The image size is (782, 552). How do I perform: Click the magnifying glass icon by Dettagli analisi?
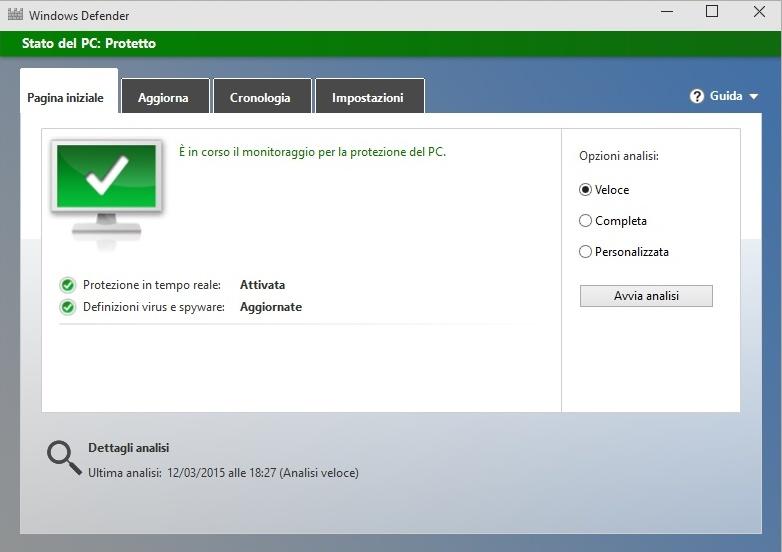click(x=64, y=457)
